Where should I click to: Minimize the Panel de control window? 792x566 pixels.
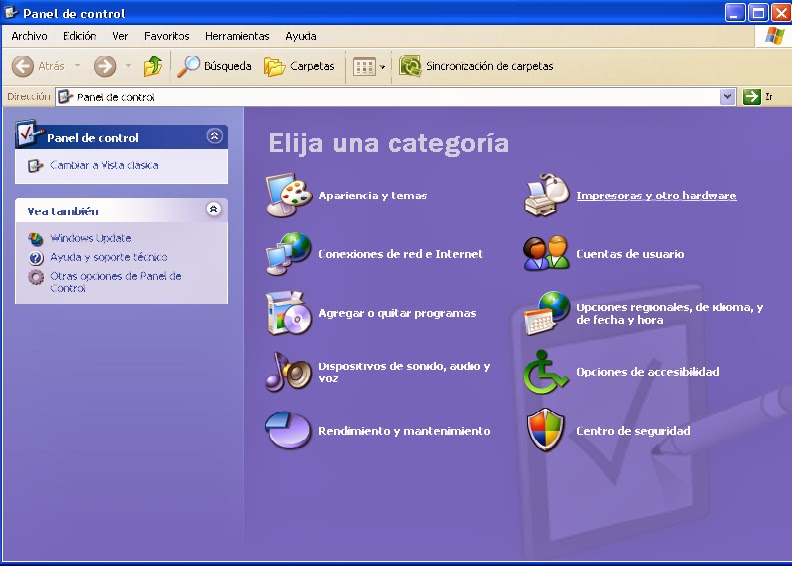734,12
